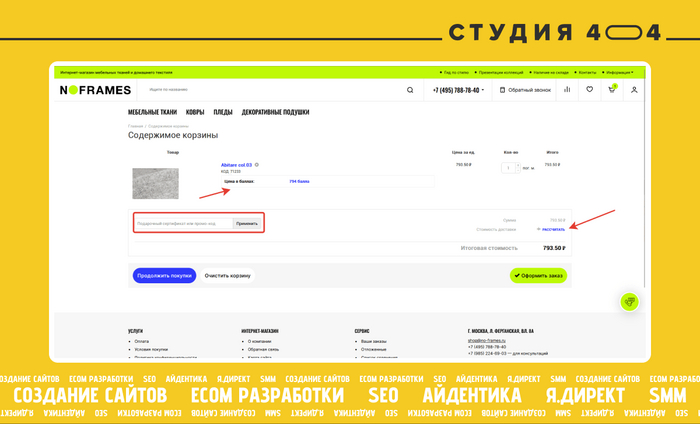Viewport: 700px width, 424px height.
Task: Click the Оформить заказ button
Action: (538, 275)
